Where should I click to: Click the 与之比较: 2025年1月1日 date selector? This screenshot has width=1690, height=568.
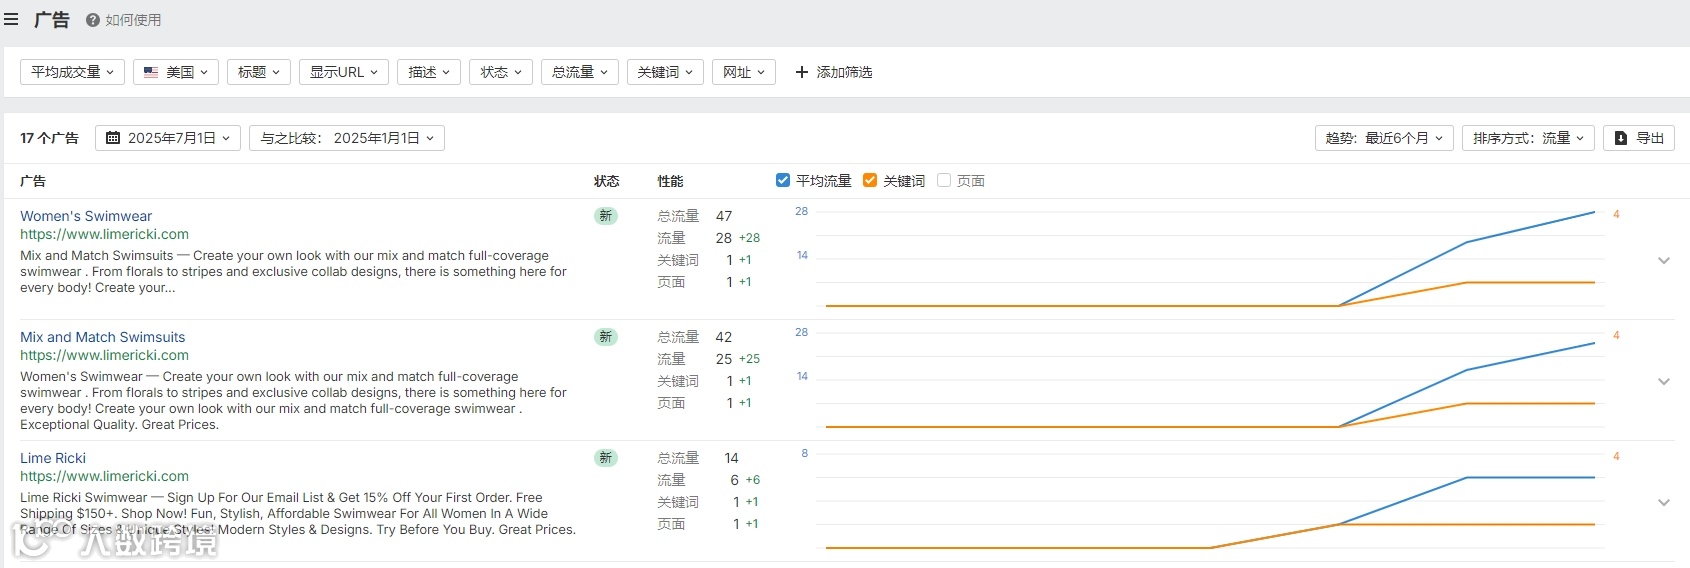347,138
